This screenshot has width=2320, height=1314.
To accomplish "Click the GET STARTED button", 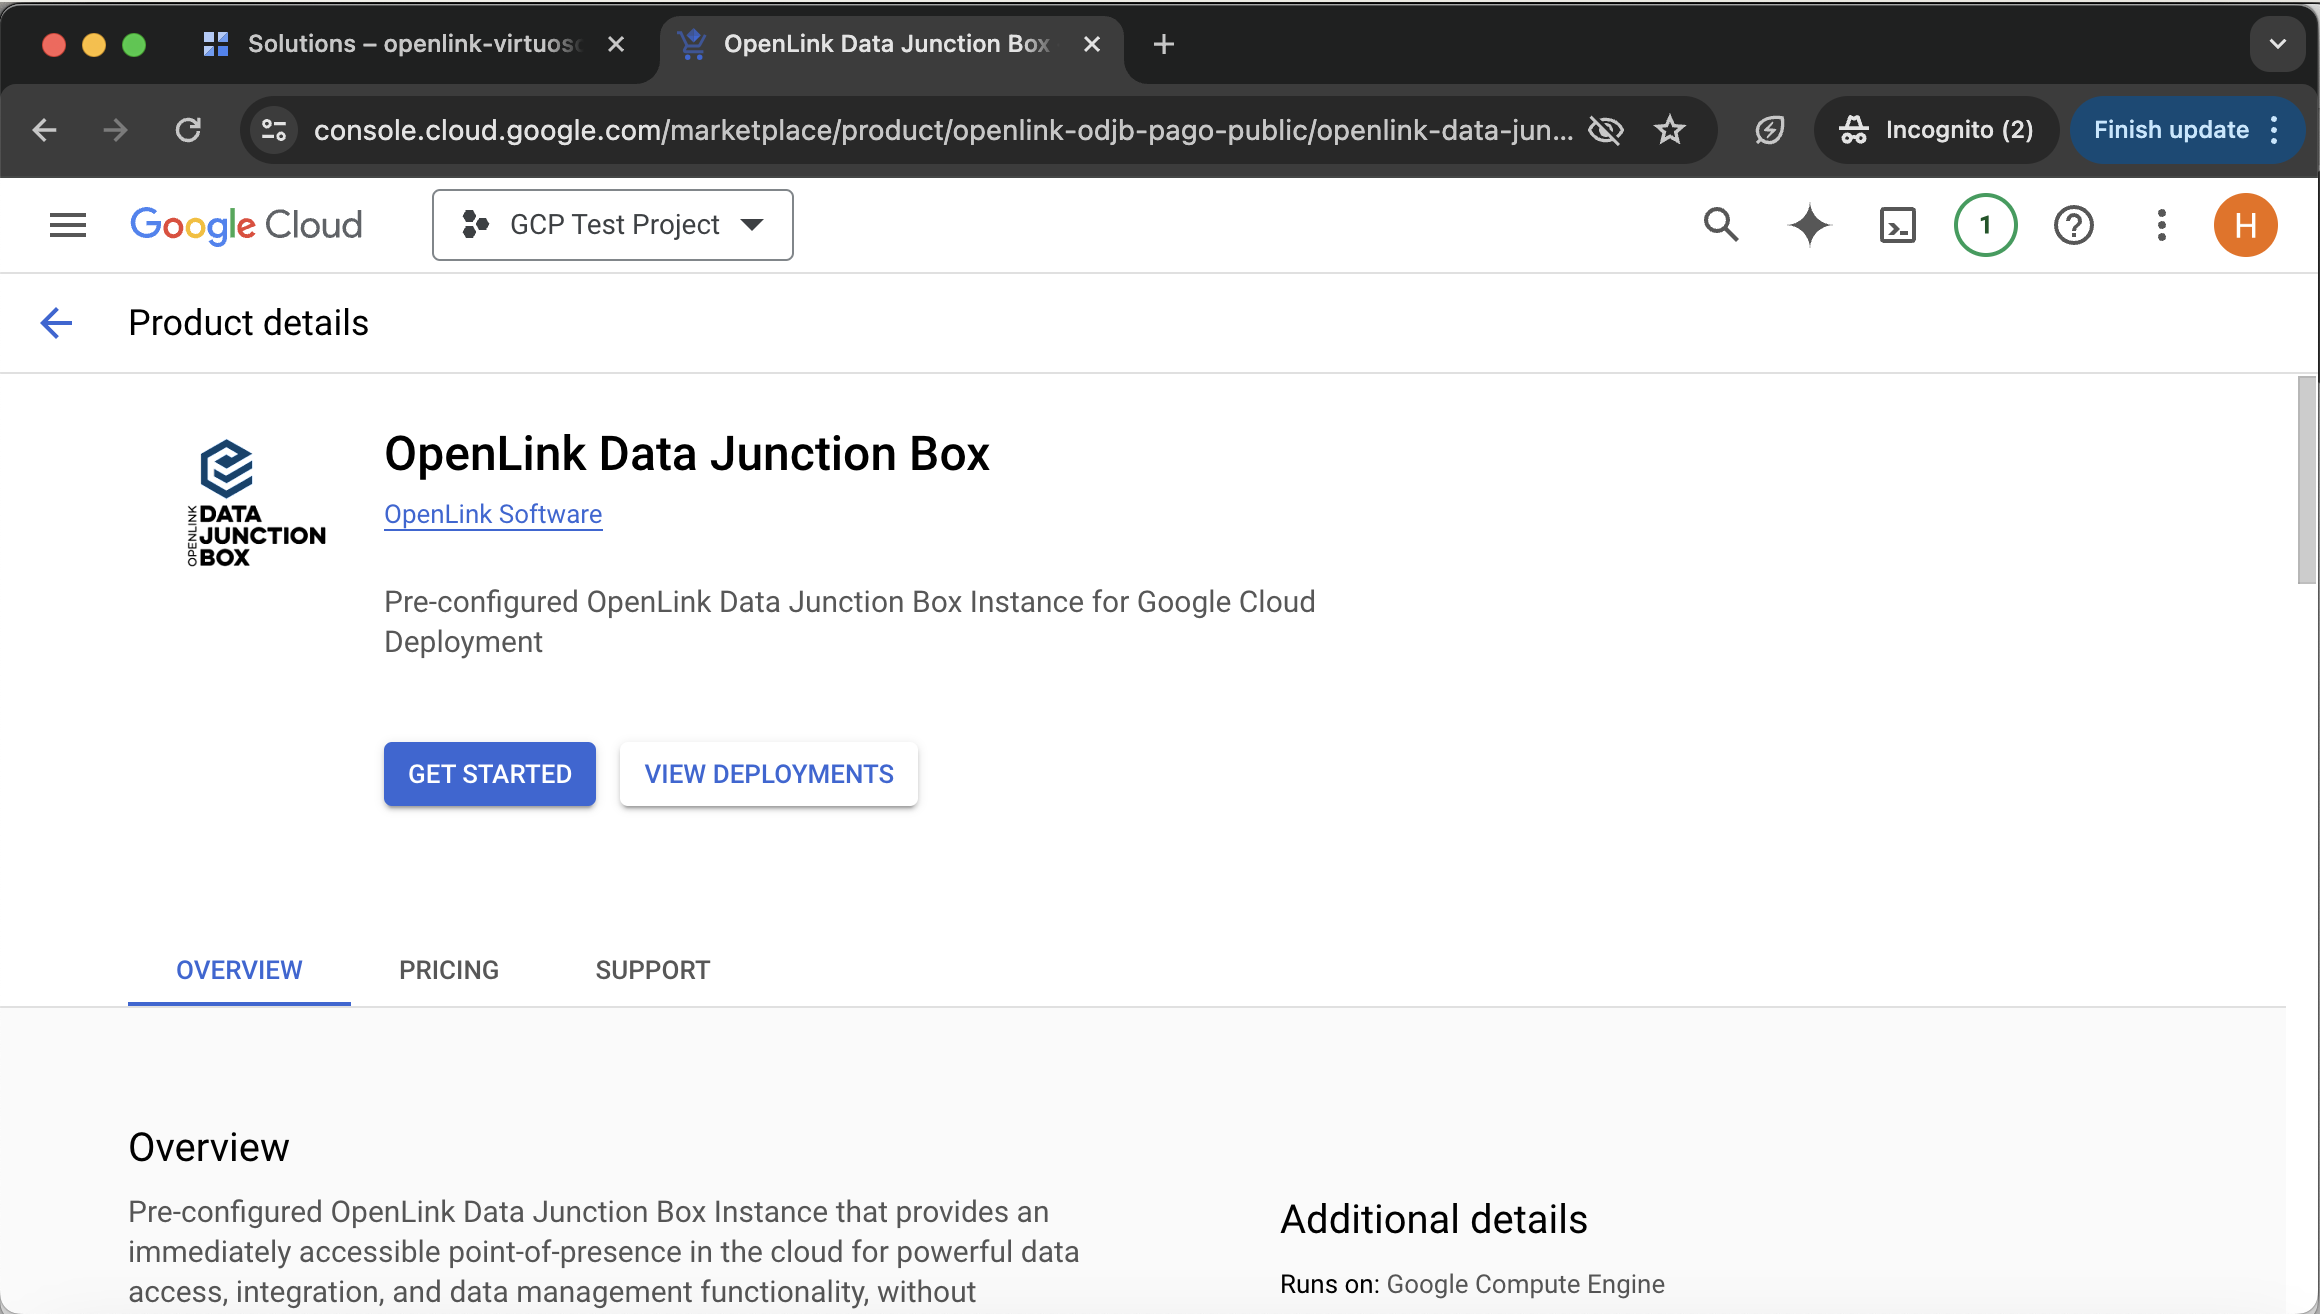I will coord(490,774).
